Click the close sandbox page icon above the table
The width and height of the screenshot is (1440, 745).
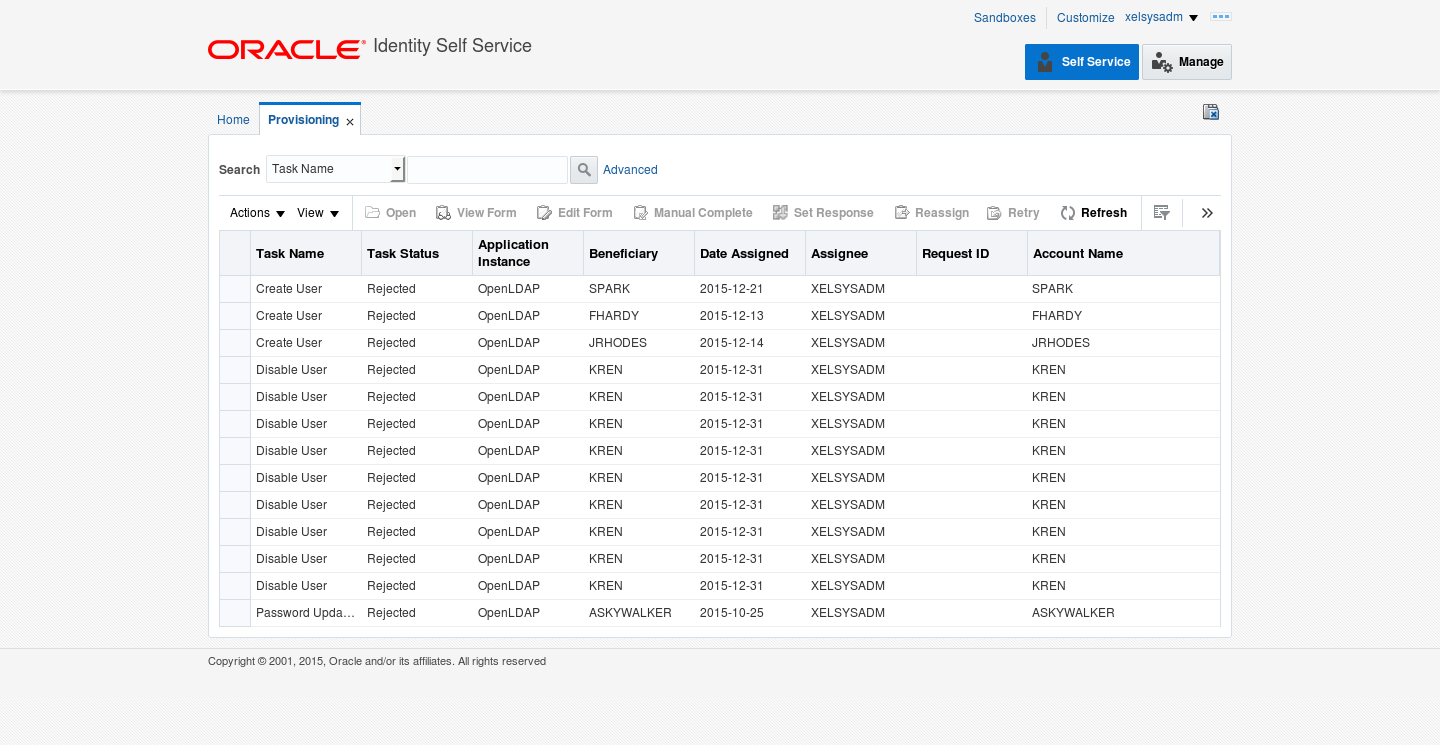pyautogui.click(x=1210, y=112)
